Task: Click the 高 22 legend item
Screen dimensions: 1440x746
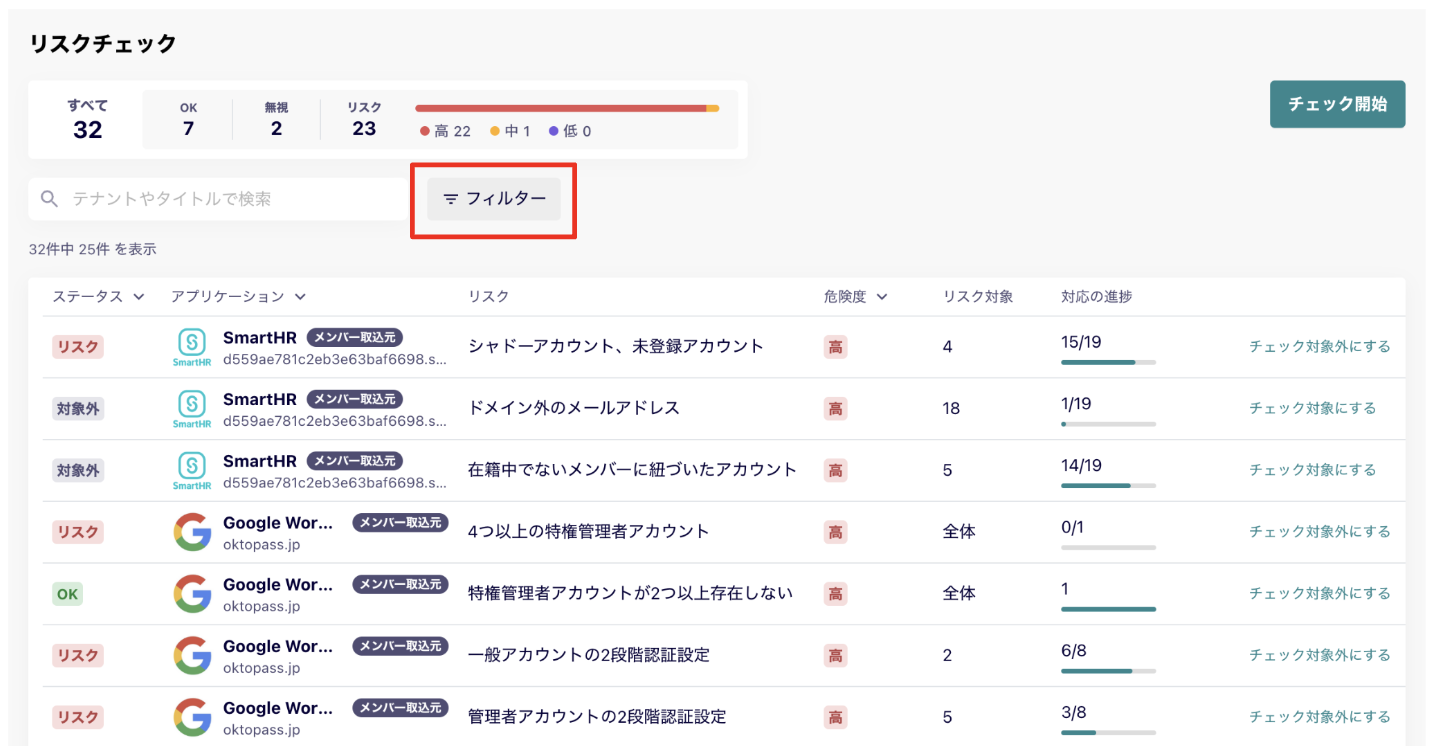Action: click(x=446, y=131)
